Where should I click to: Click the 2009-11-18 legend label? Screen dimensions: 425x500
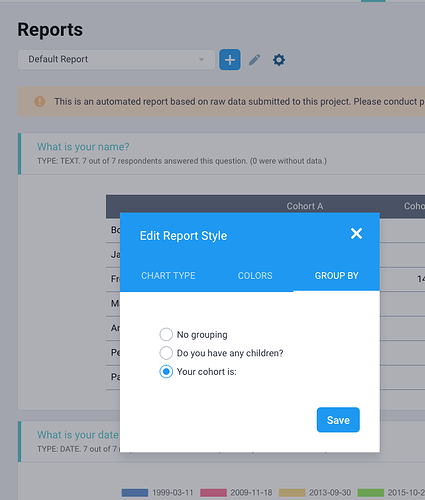(251, 493)
